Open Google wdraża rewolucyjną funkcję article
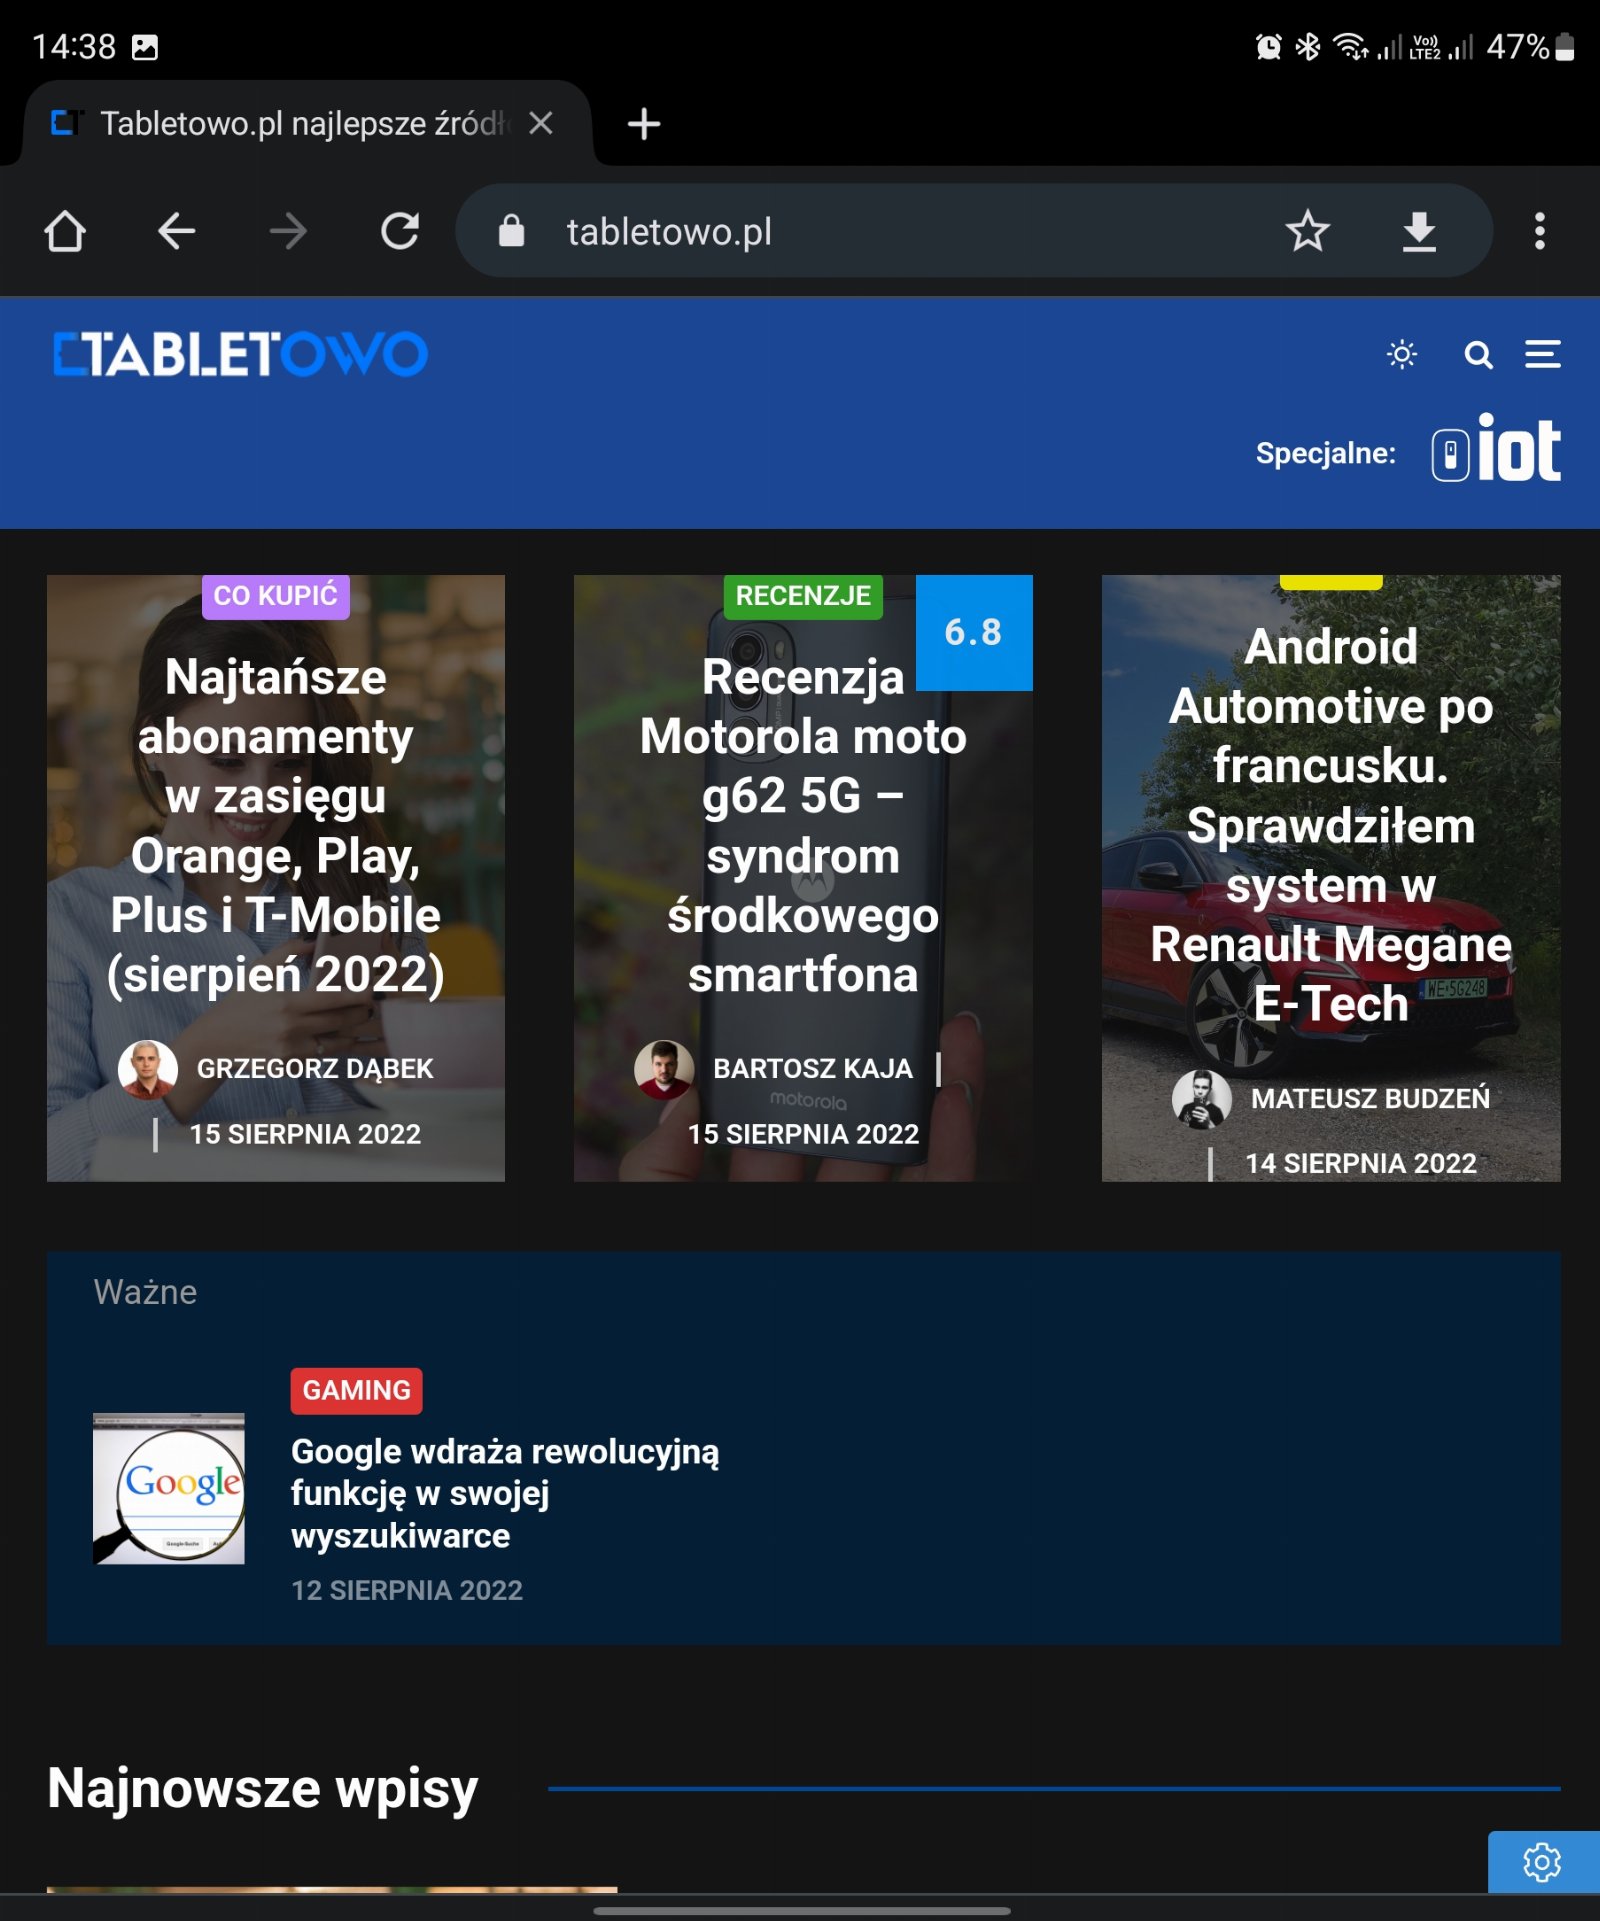The image size is (1600, 1921). pos(505,1493)
